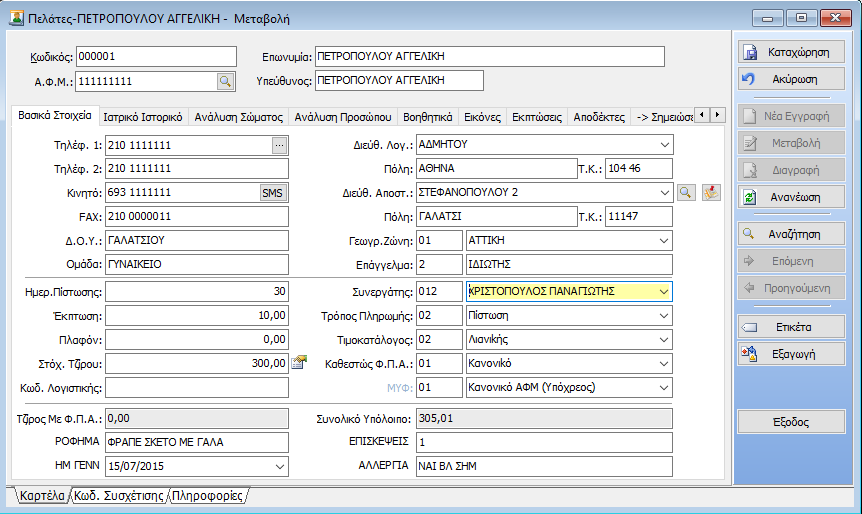Save record with Καταχώρηση button
The width and height of the screenshot is (862, 514).
point(791,52)
